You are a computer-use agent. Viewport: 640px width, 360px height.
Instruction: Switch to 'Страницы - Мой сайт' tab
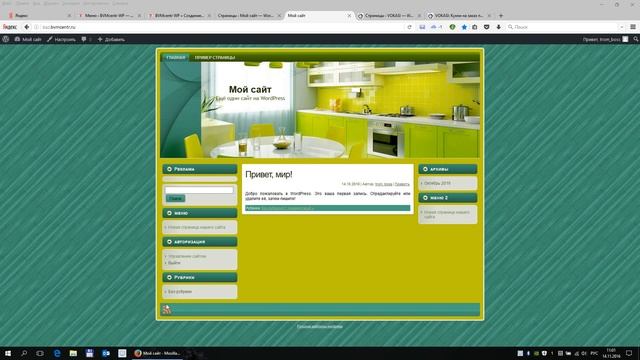[x=248, y=16]
